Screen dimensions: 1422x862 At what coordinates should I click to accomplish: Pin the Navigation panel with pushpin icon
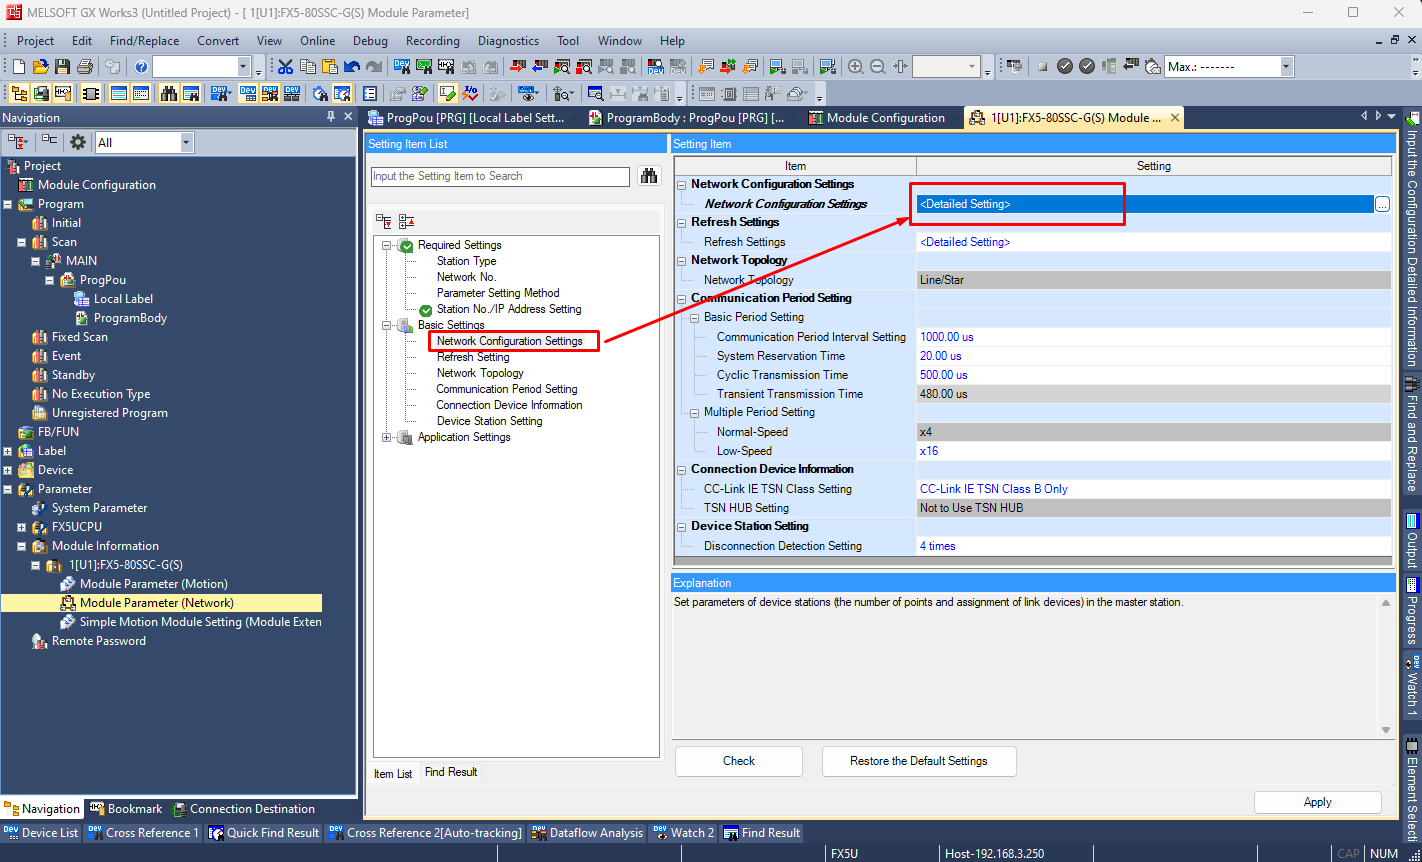[x=331, y=117]
